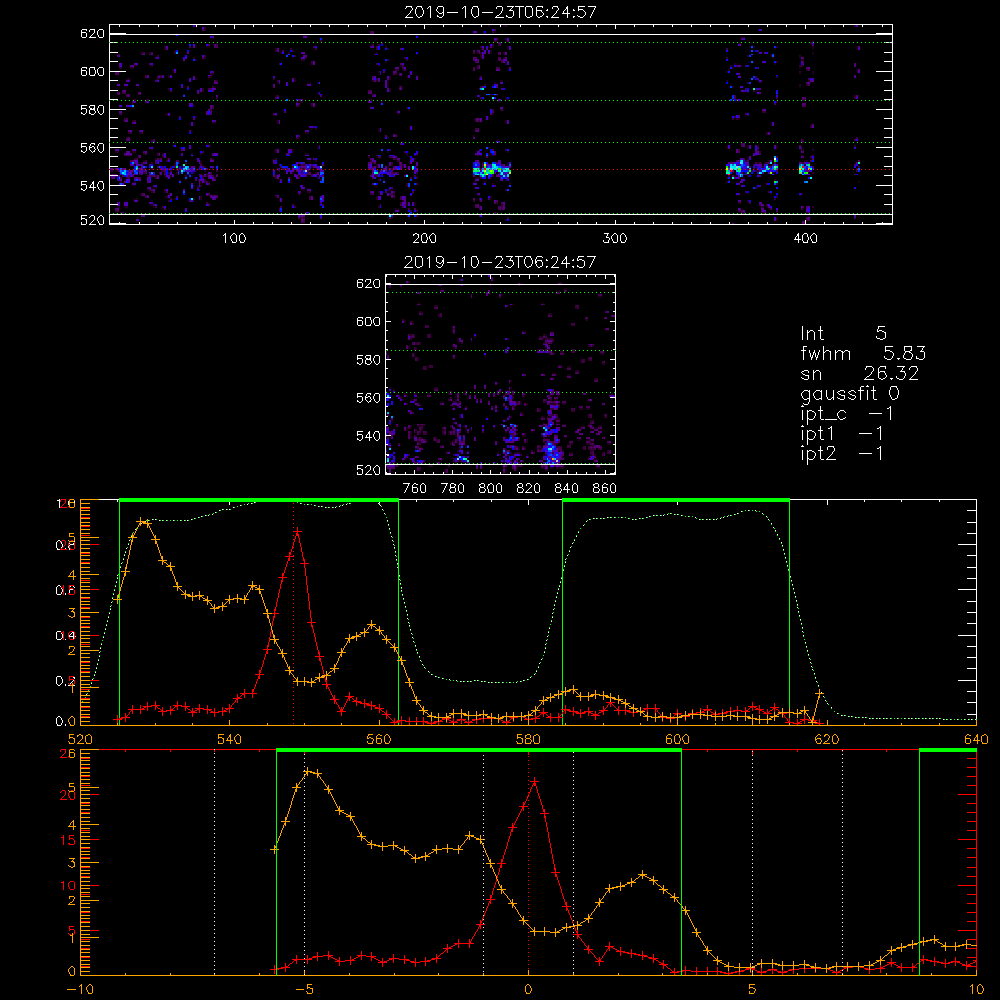Click x-axis label 840 of middle spectrogram
The image size is (1000, 1000).
tap(566, 489)
